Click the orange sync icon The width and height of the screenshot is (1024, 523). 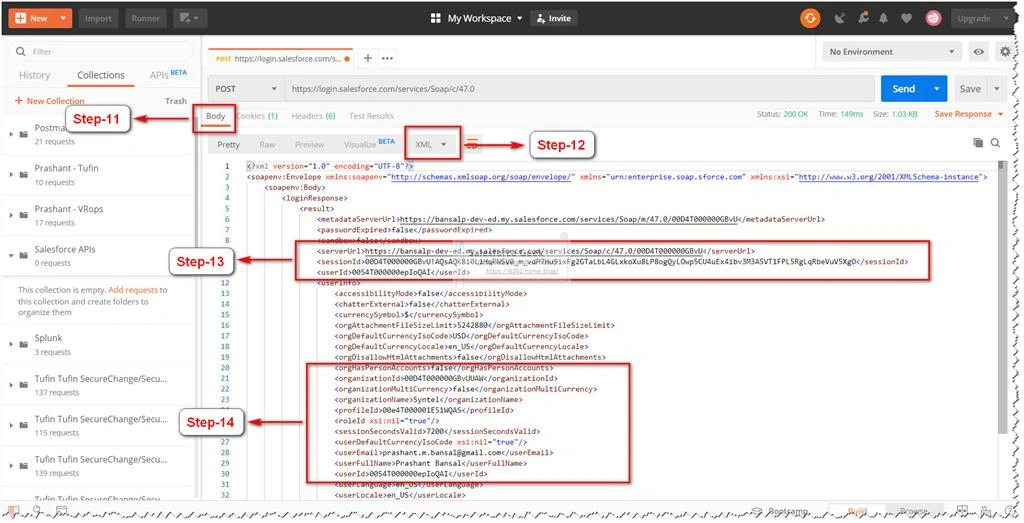[x=810, y=18]
